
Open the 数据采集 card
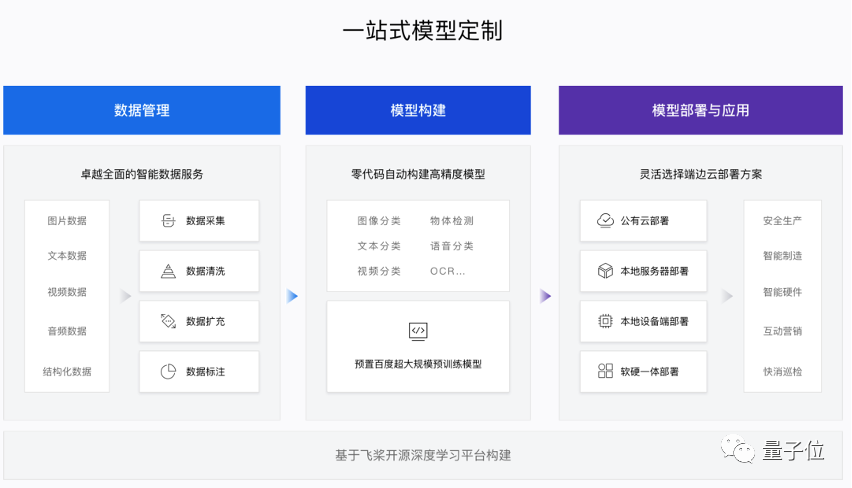point(199,221)
